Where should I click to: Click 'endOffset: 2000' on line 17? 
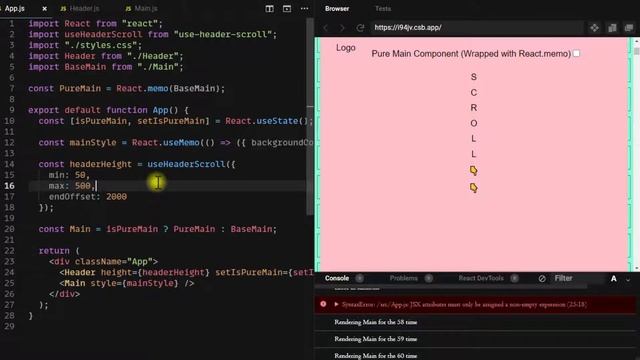coord(88,197)
